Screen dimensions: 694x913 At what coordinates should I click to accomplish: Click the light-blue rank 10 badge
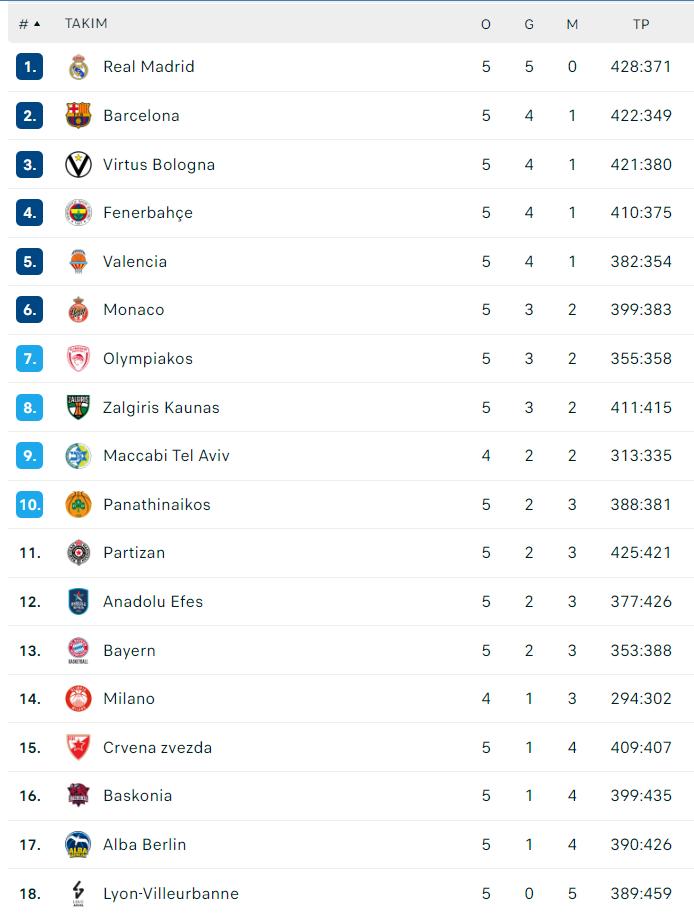[x=30, y=505]
